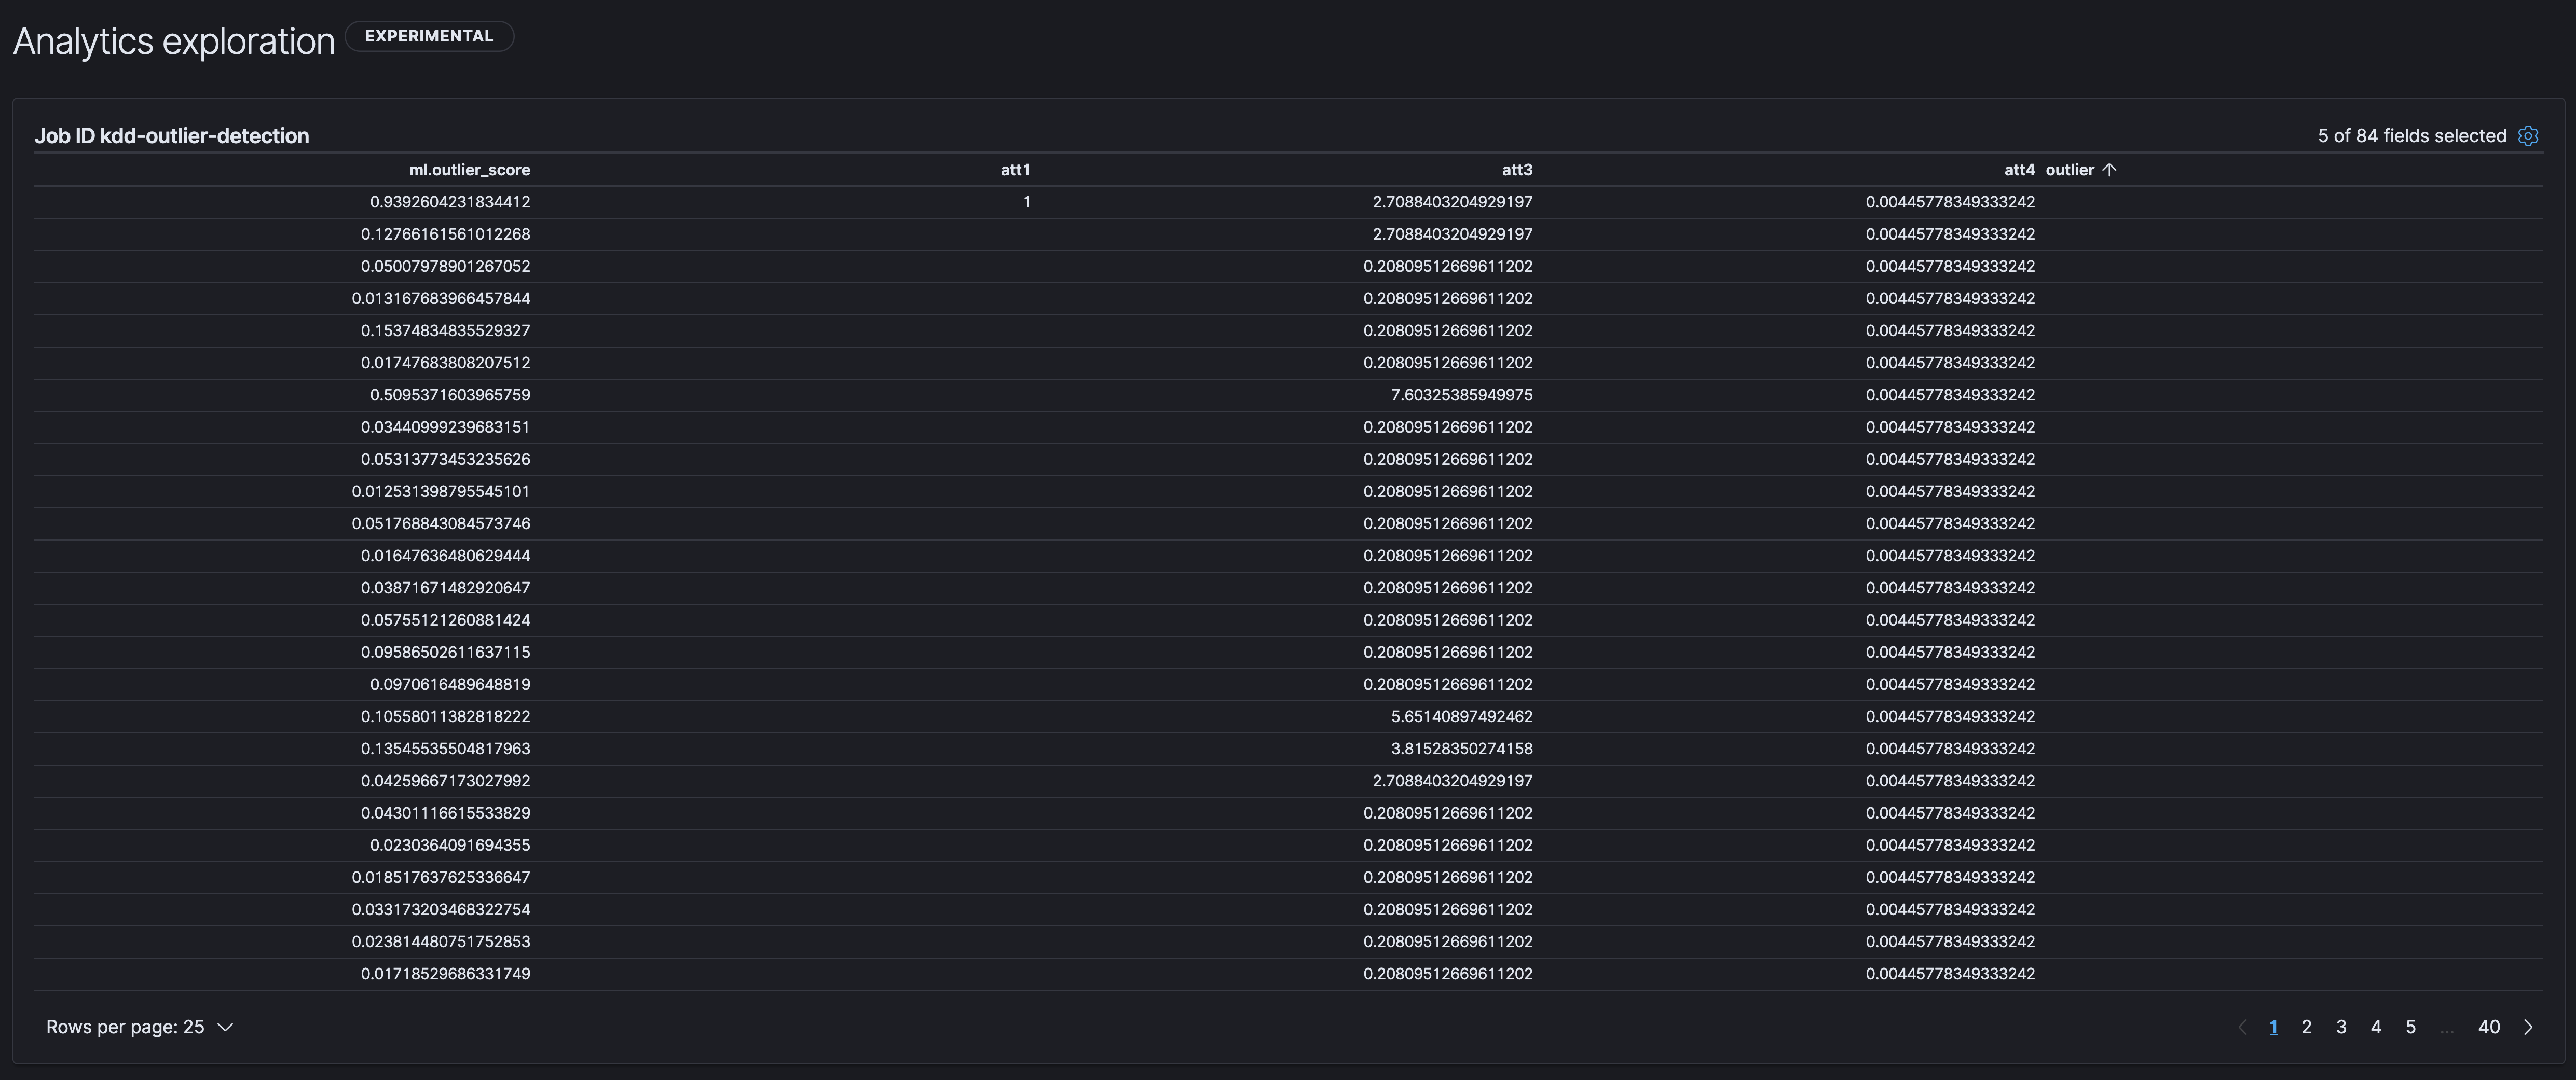
Task: Jump to last page 40
Action: [2489, 1027]
